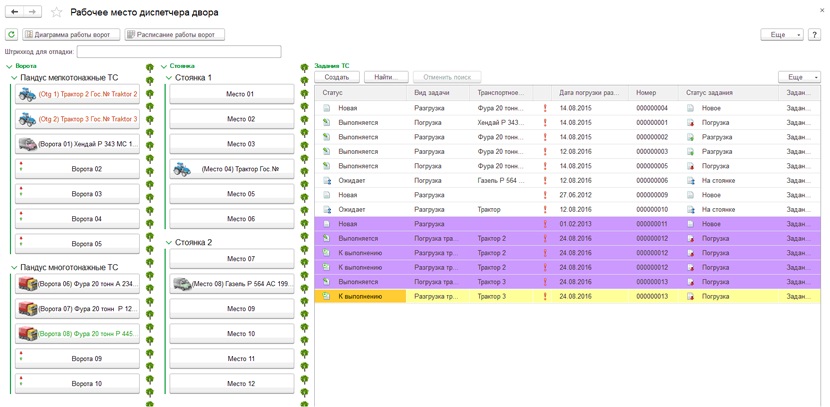Screen dimensions: 830x407
Task: Click the green refresh icon
Action: [x=11, y=34]
